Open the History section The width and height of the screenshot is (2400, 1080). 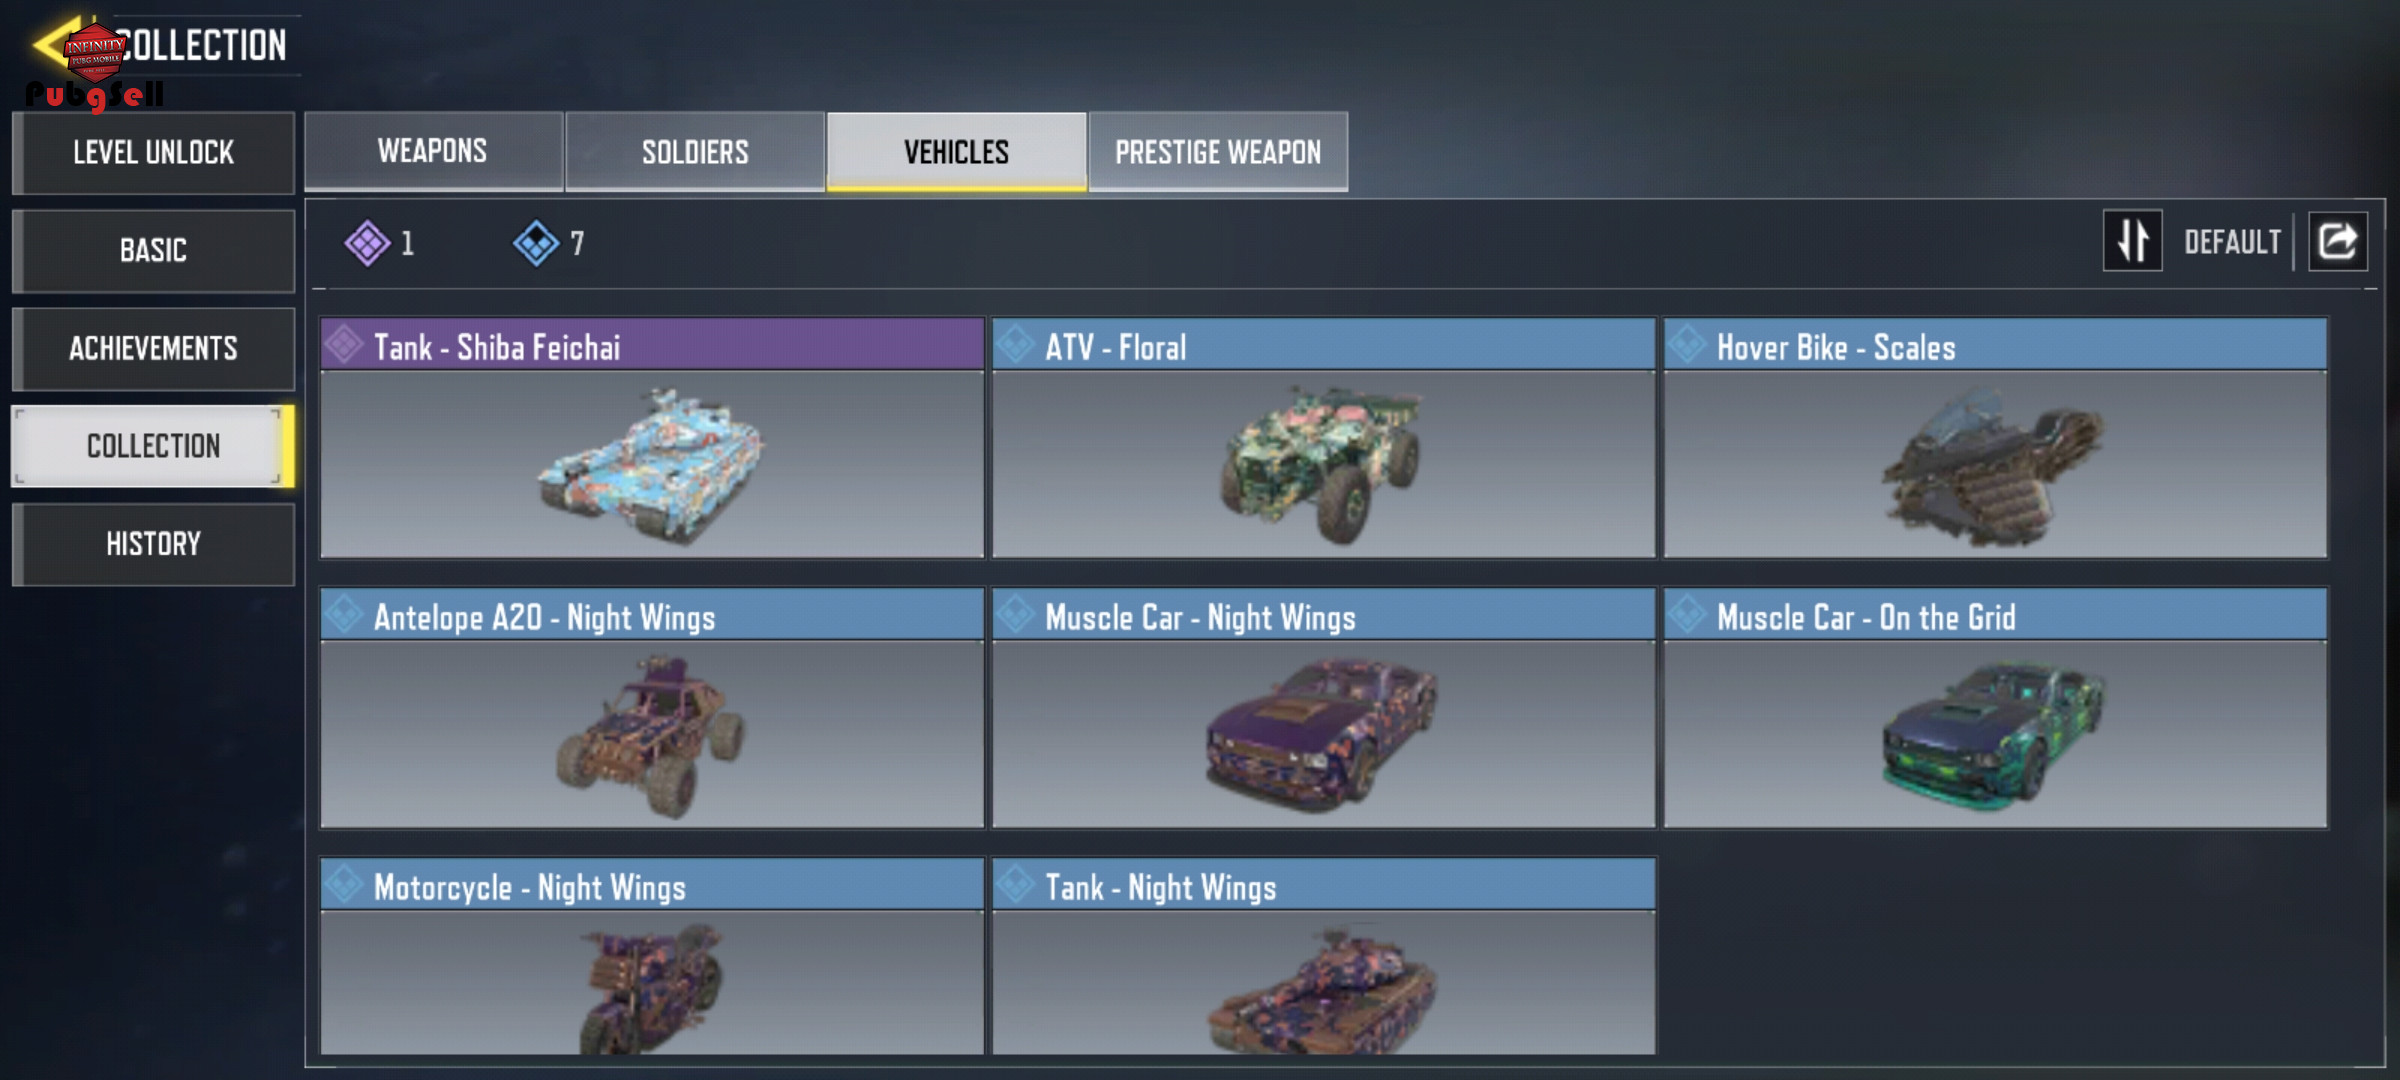pos(153,544)
